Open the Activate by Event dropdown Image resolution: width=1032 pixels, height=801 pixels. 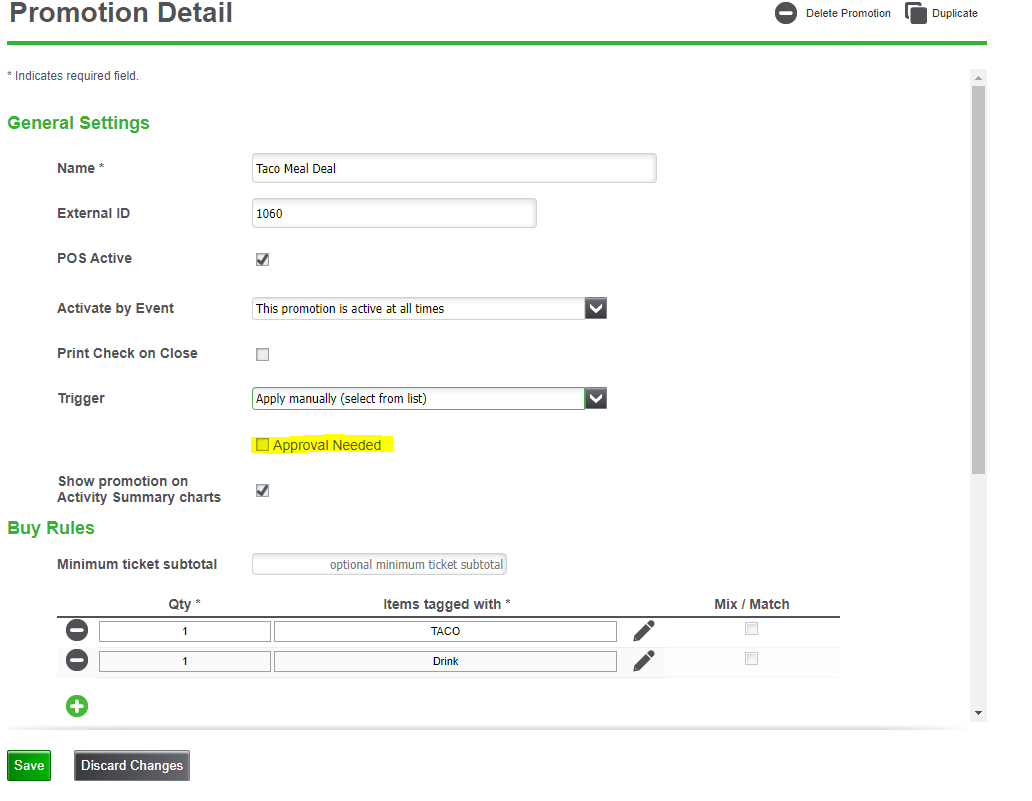tap(596, 308)
